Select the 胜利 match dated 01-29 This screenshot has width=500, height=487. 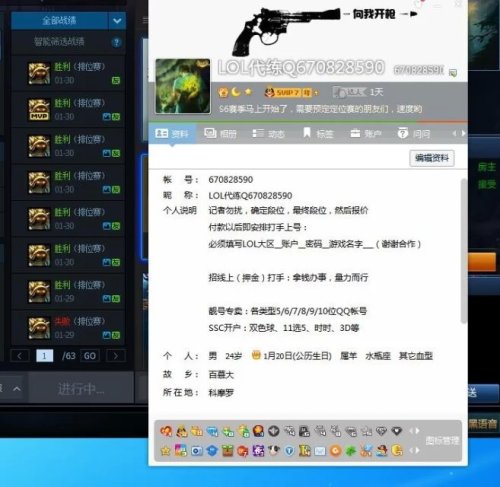click(68, 291)
